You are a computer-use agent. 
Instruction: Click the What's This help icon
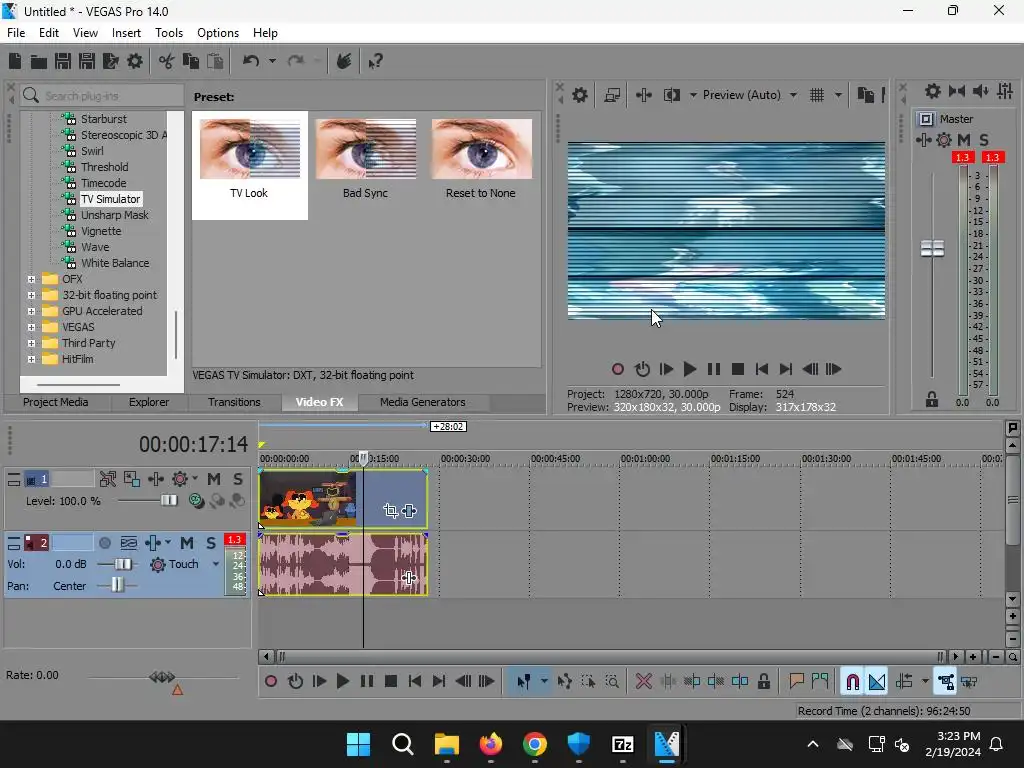tap(375, 61)
